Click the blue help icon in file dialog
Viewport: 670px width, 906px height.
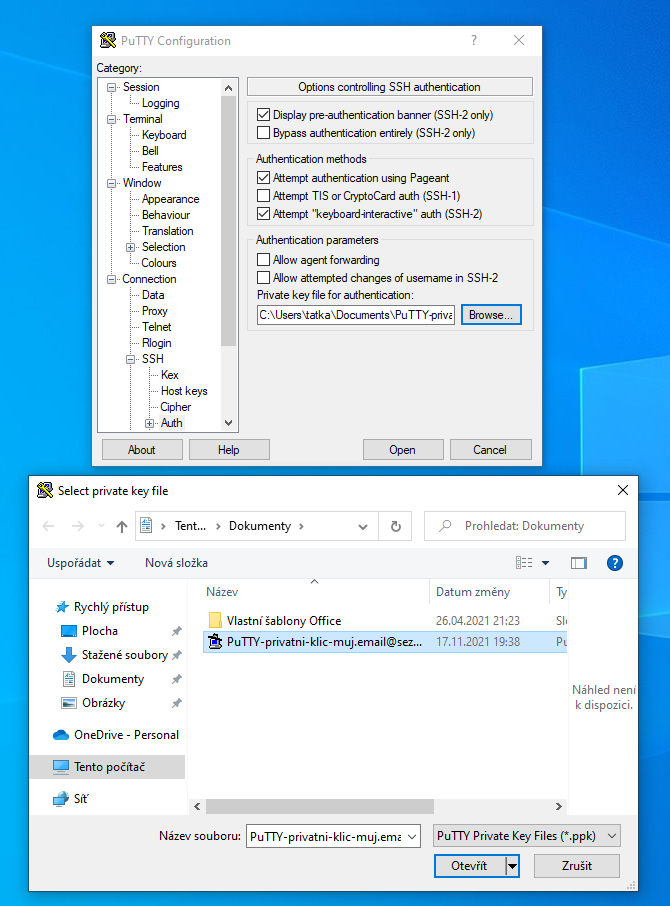coord(615,563)
